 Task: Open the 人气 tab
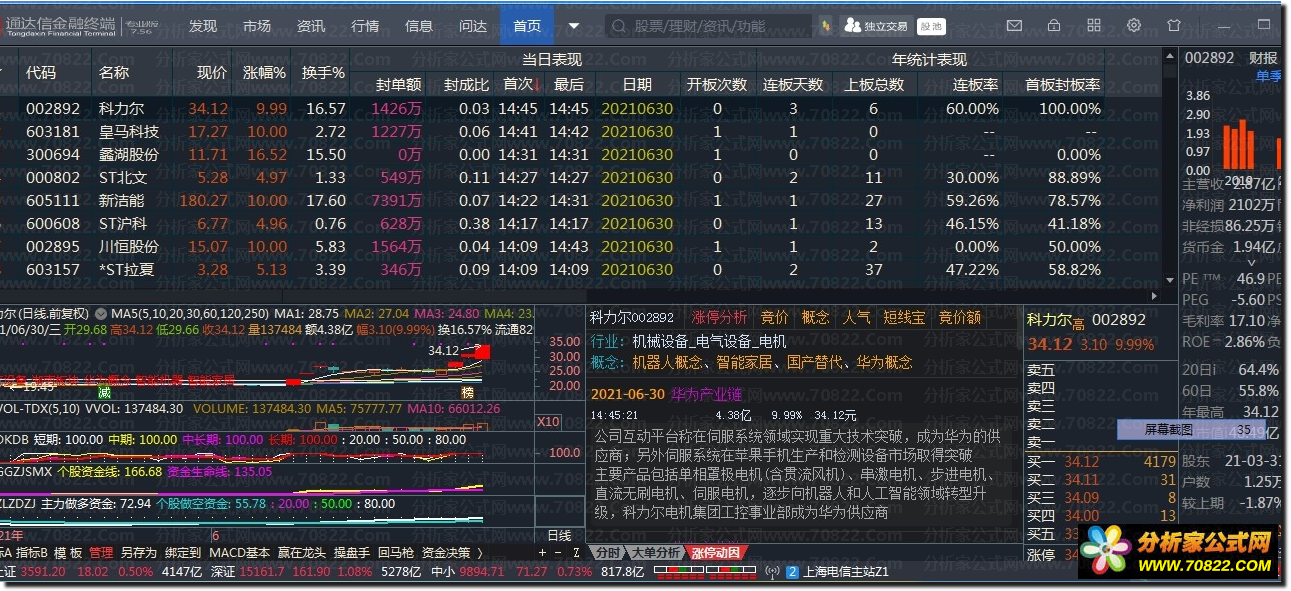pos(856,317)
